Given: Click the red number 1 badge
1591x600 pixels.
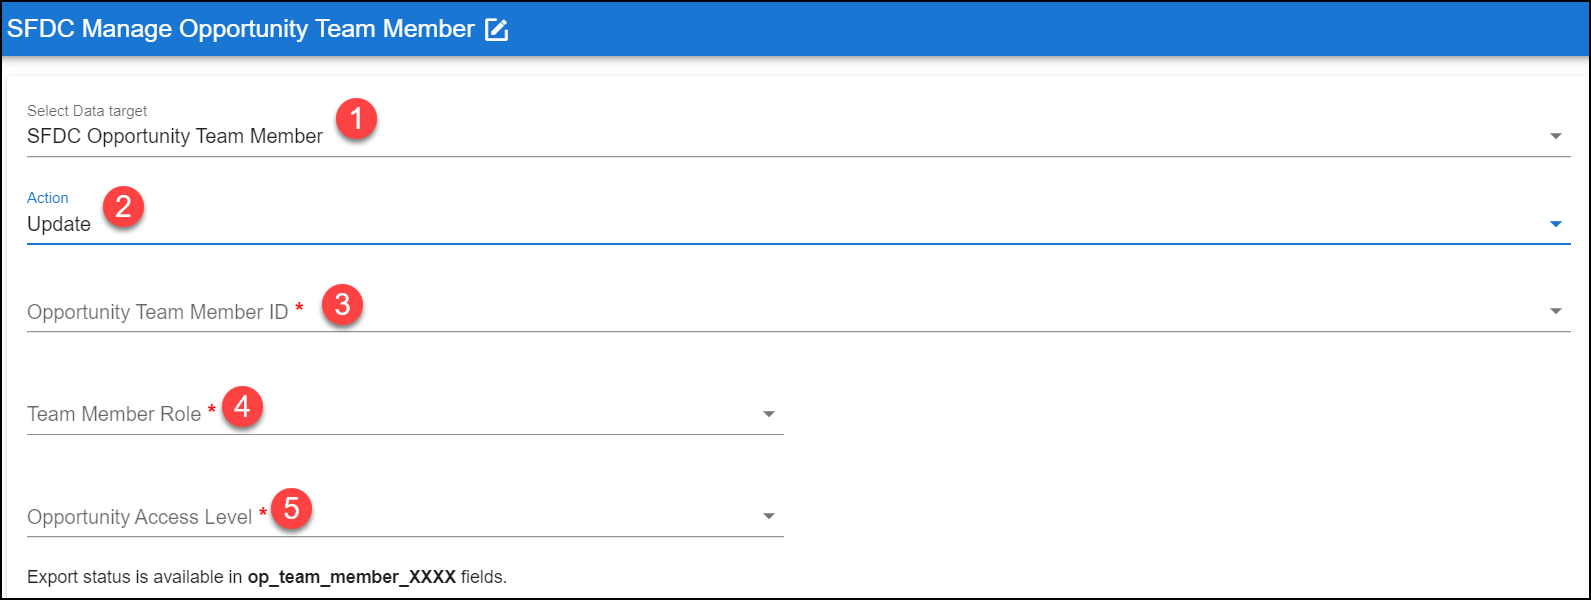Looking at the screenshot, I should coord(356,120).
